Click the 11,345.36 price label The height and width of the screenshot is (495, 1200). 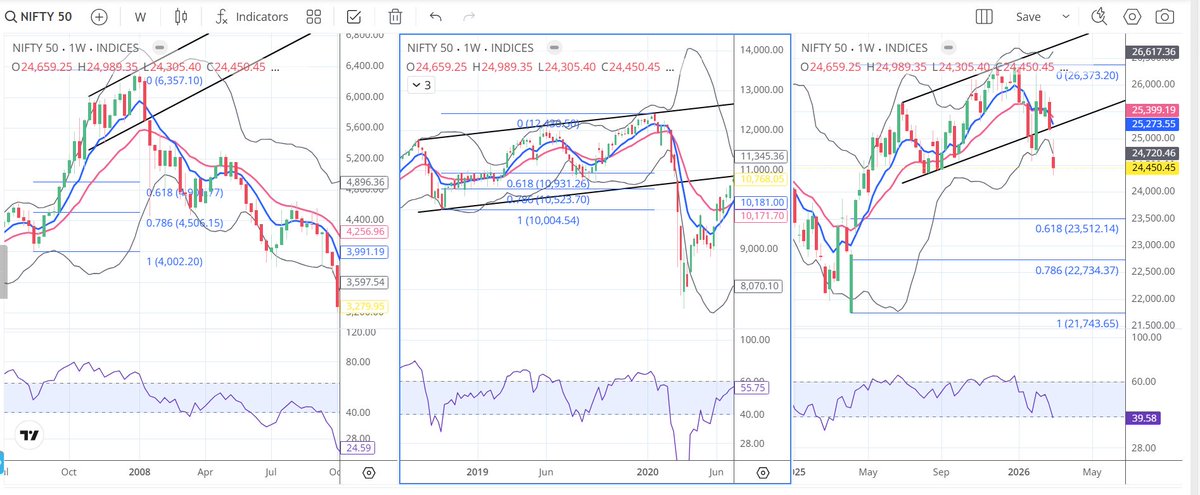(x=760, y=156)
